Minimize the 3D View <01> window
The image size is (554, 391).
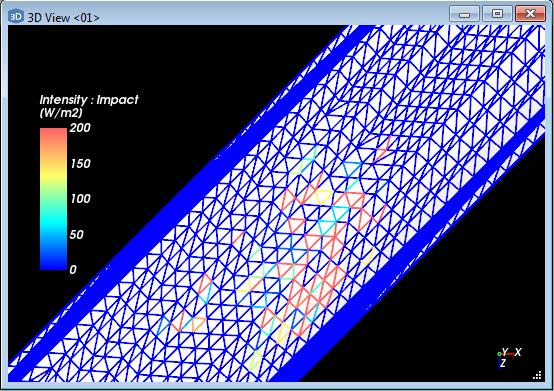(464, 14)
